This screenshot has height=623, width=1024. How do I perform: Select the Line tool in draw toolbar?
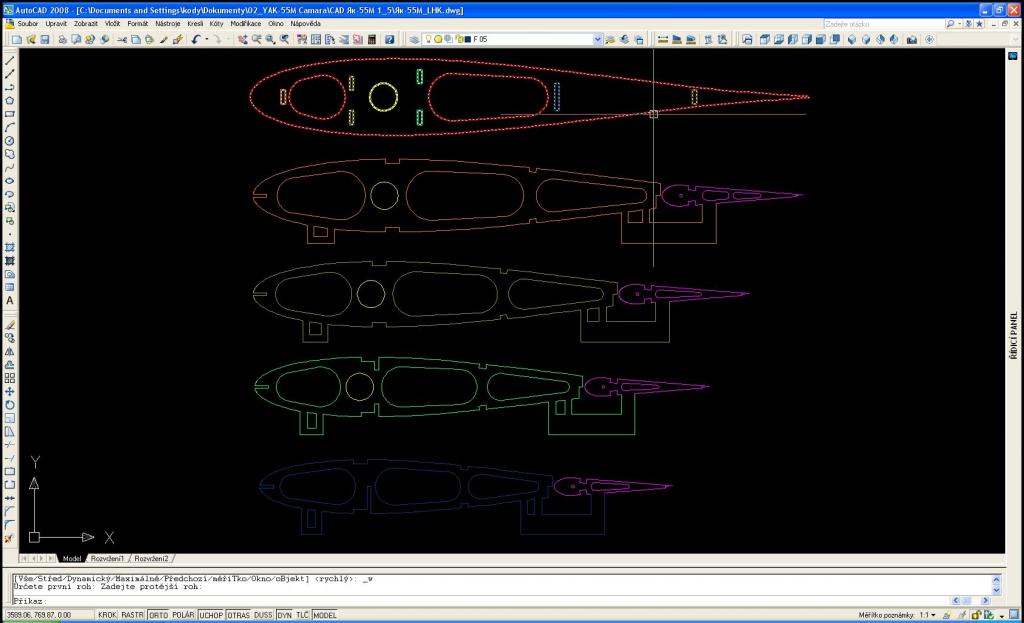point(9,60)
